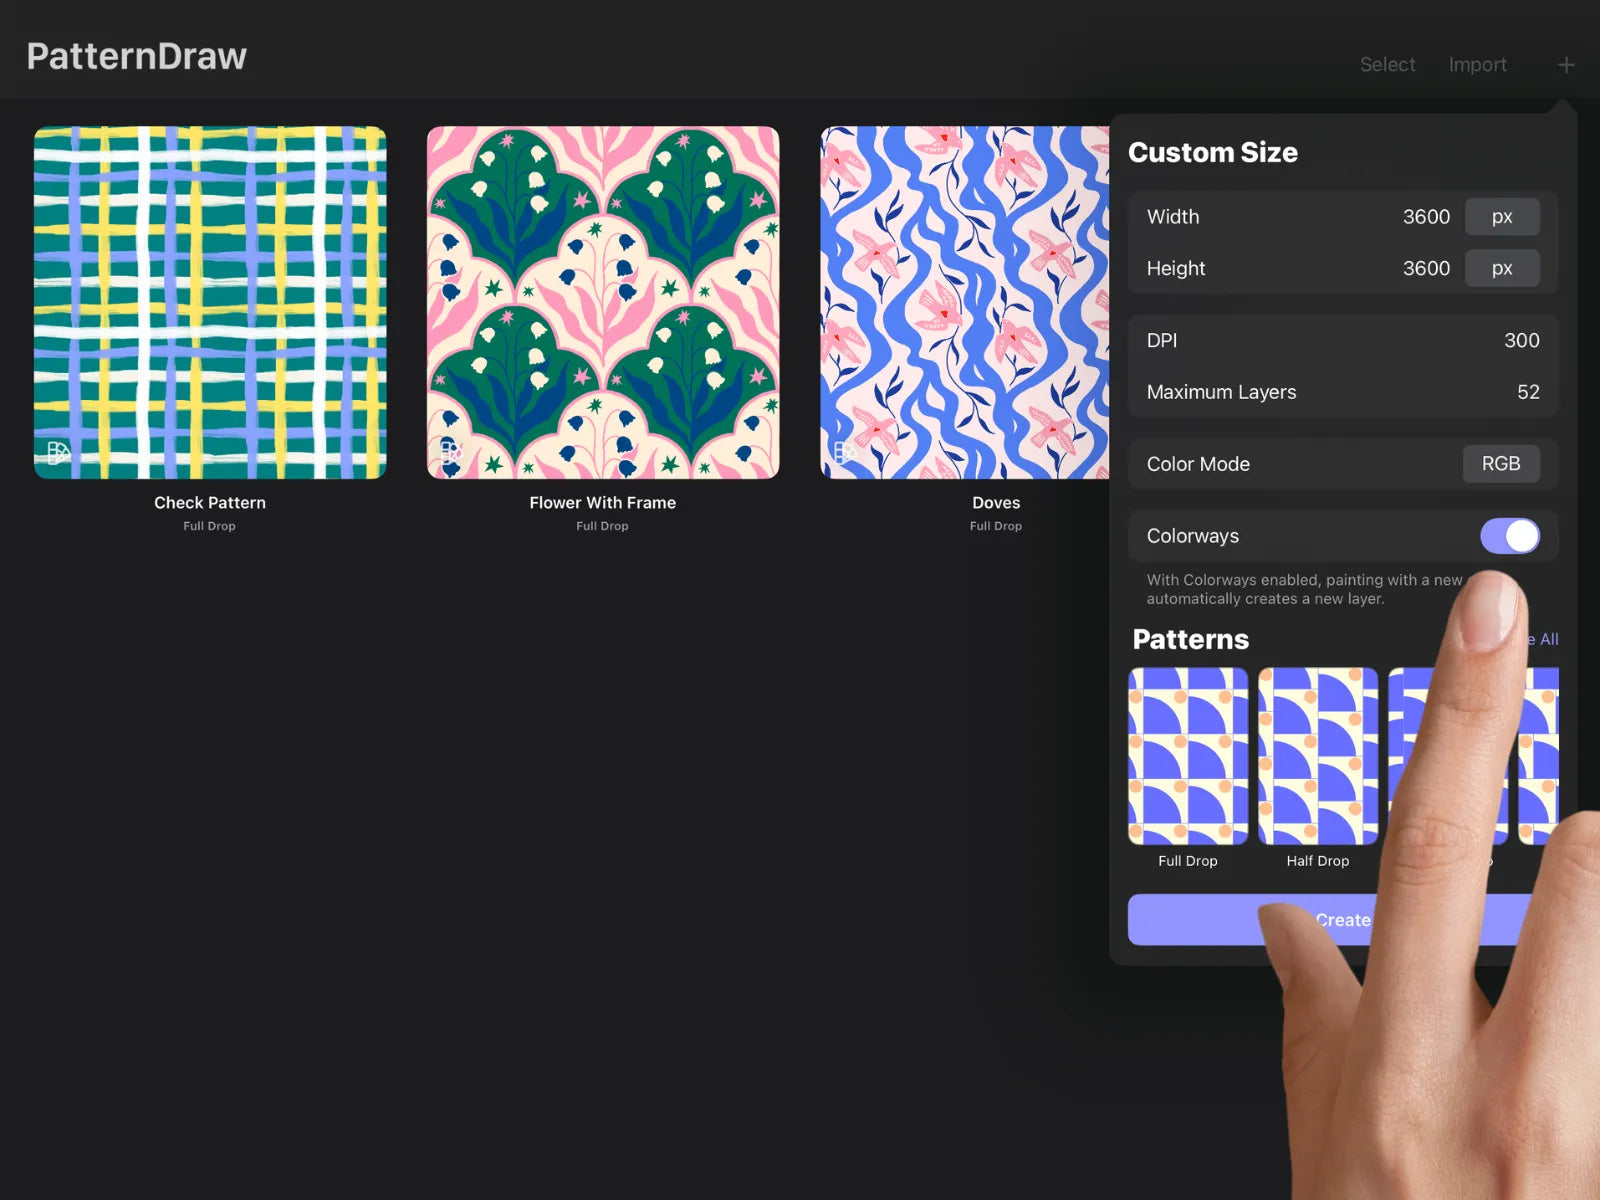Click the Custom Size heading
The image size is (1600, 1200).
[x=1213, y=152]
